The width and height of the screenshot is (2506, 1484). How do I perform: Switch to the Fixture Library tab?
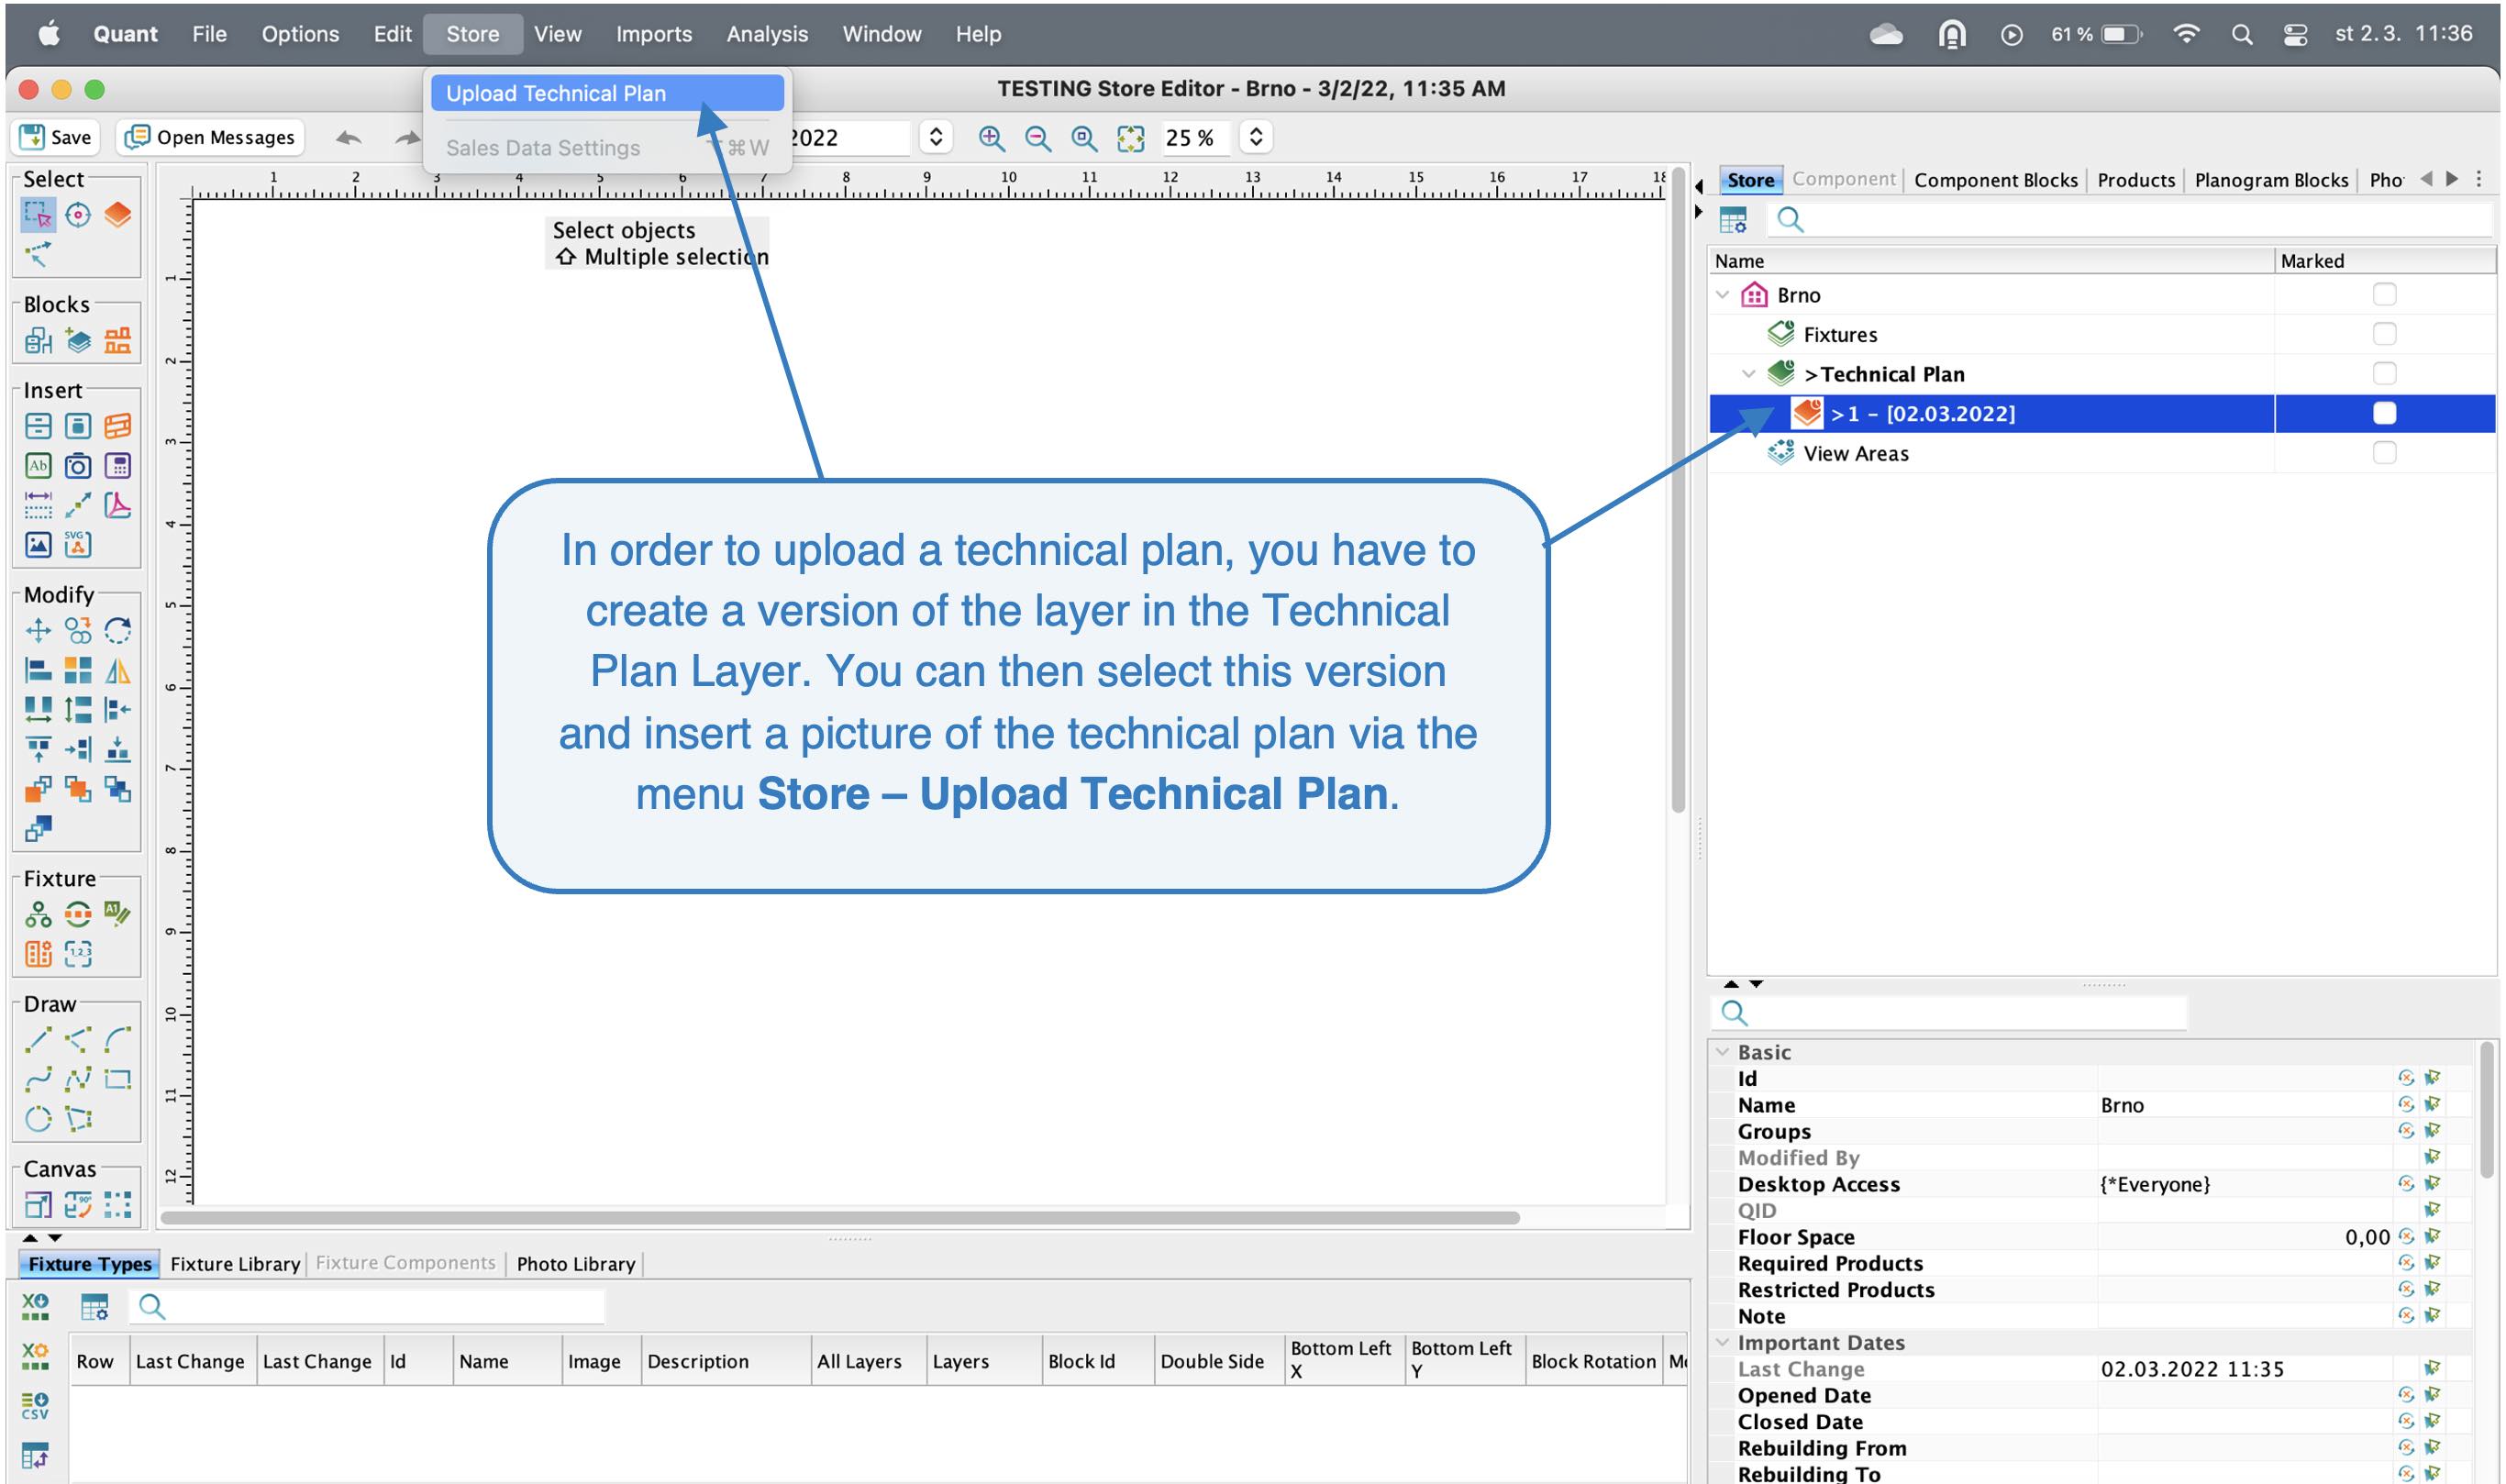pos(235,1264)
